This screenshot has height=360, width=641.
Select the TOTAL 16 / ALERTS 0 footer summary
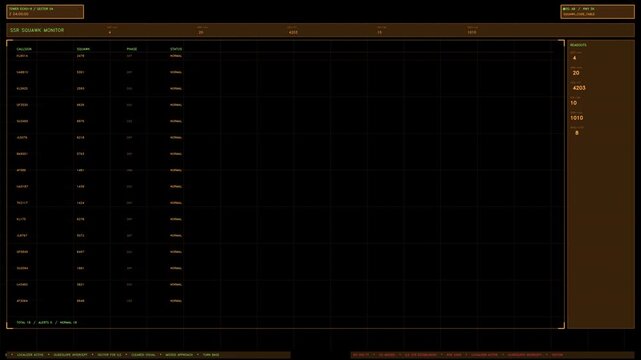point(47,322)
